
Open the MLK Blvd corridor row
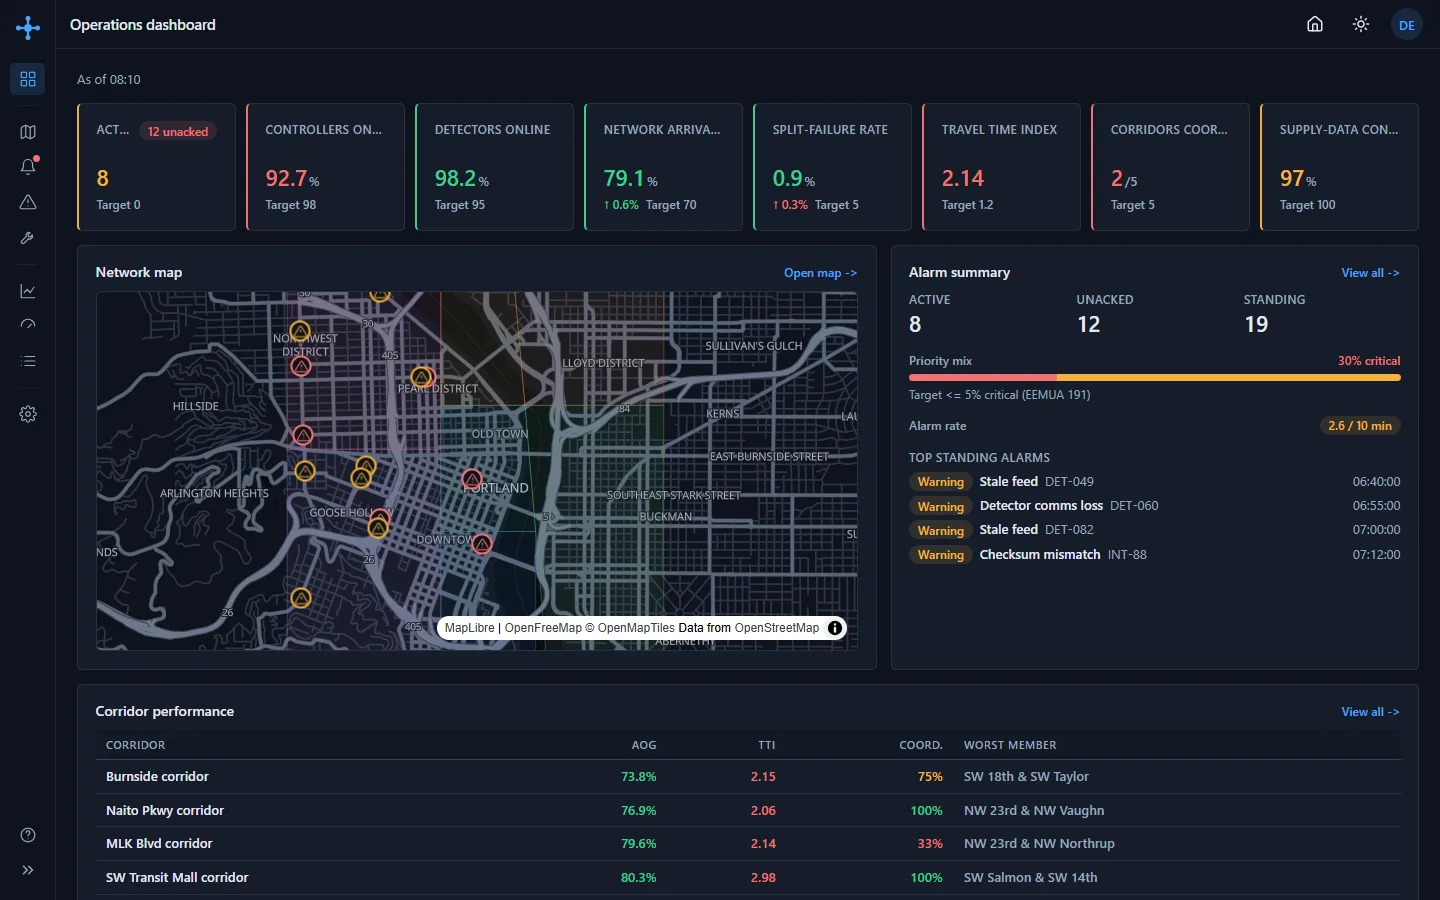(748, 844)
